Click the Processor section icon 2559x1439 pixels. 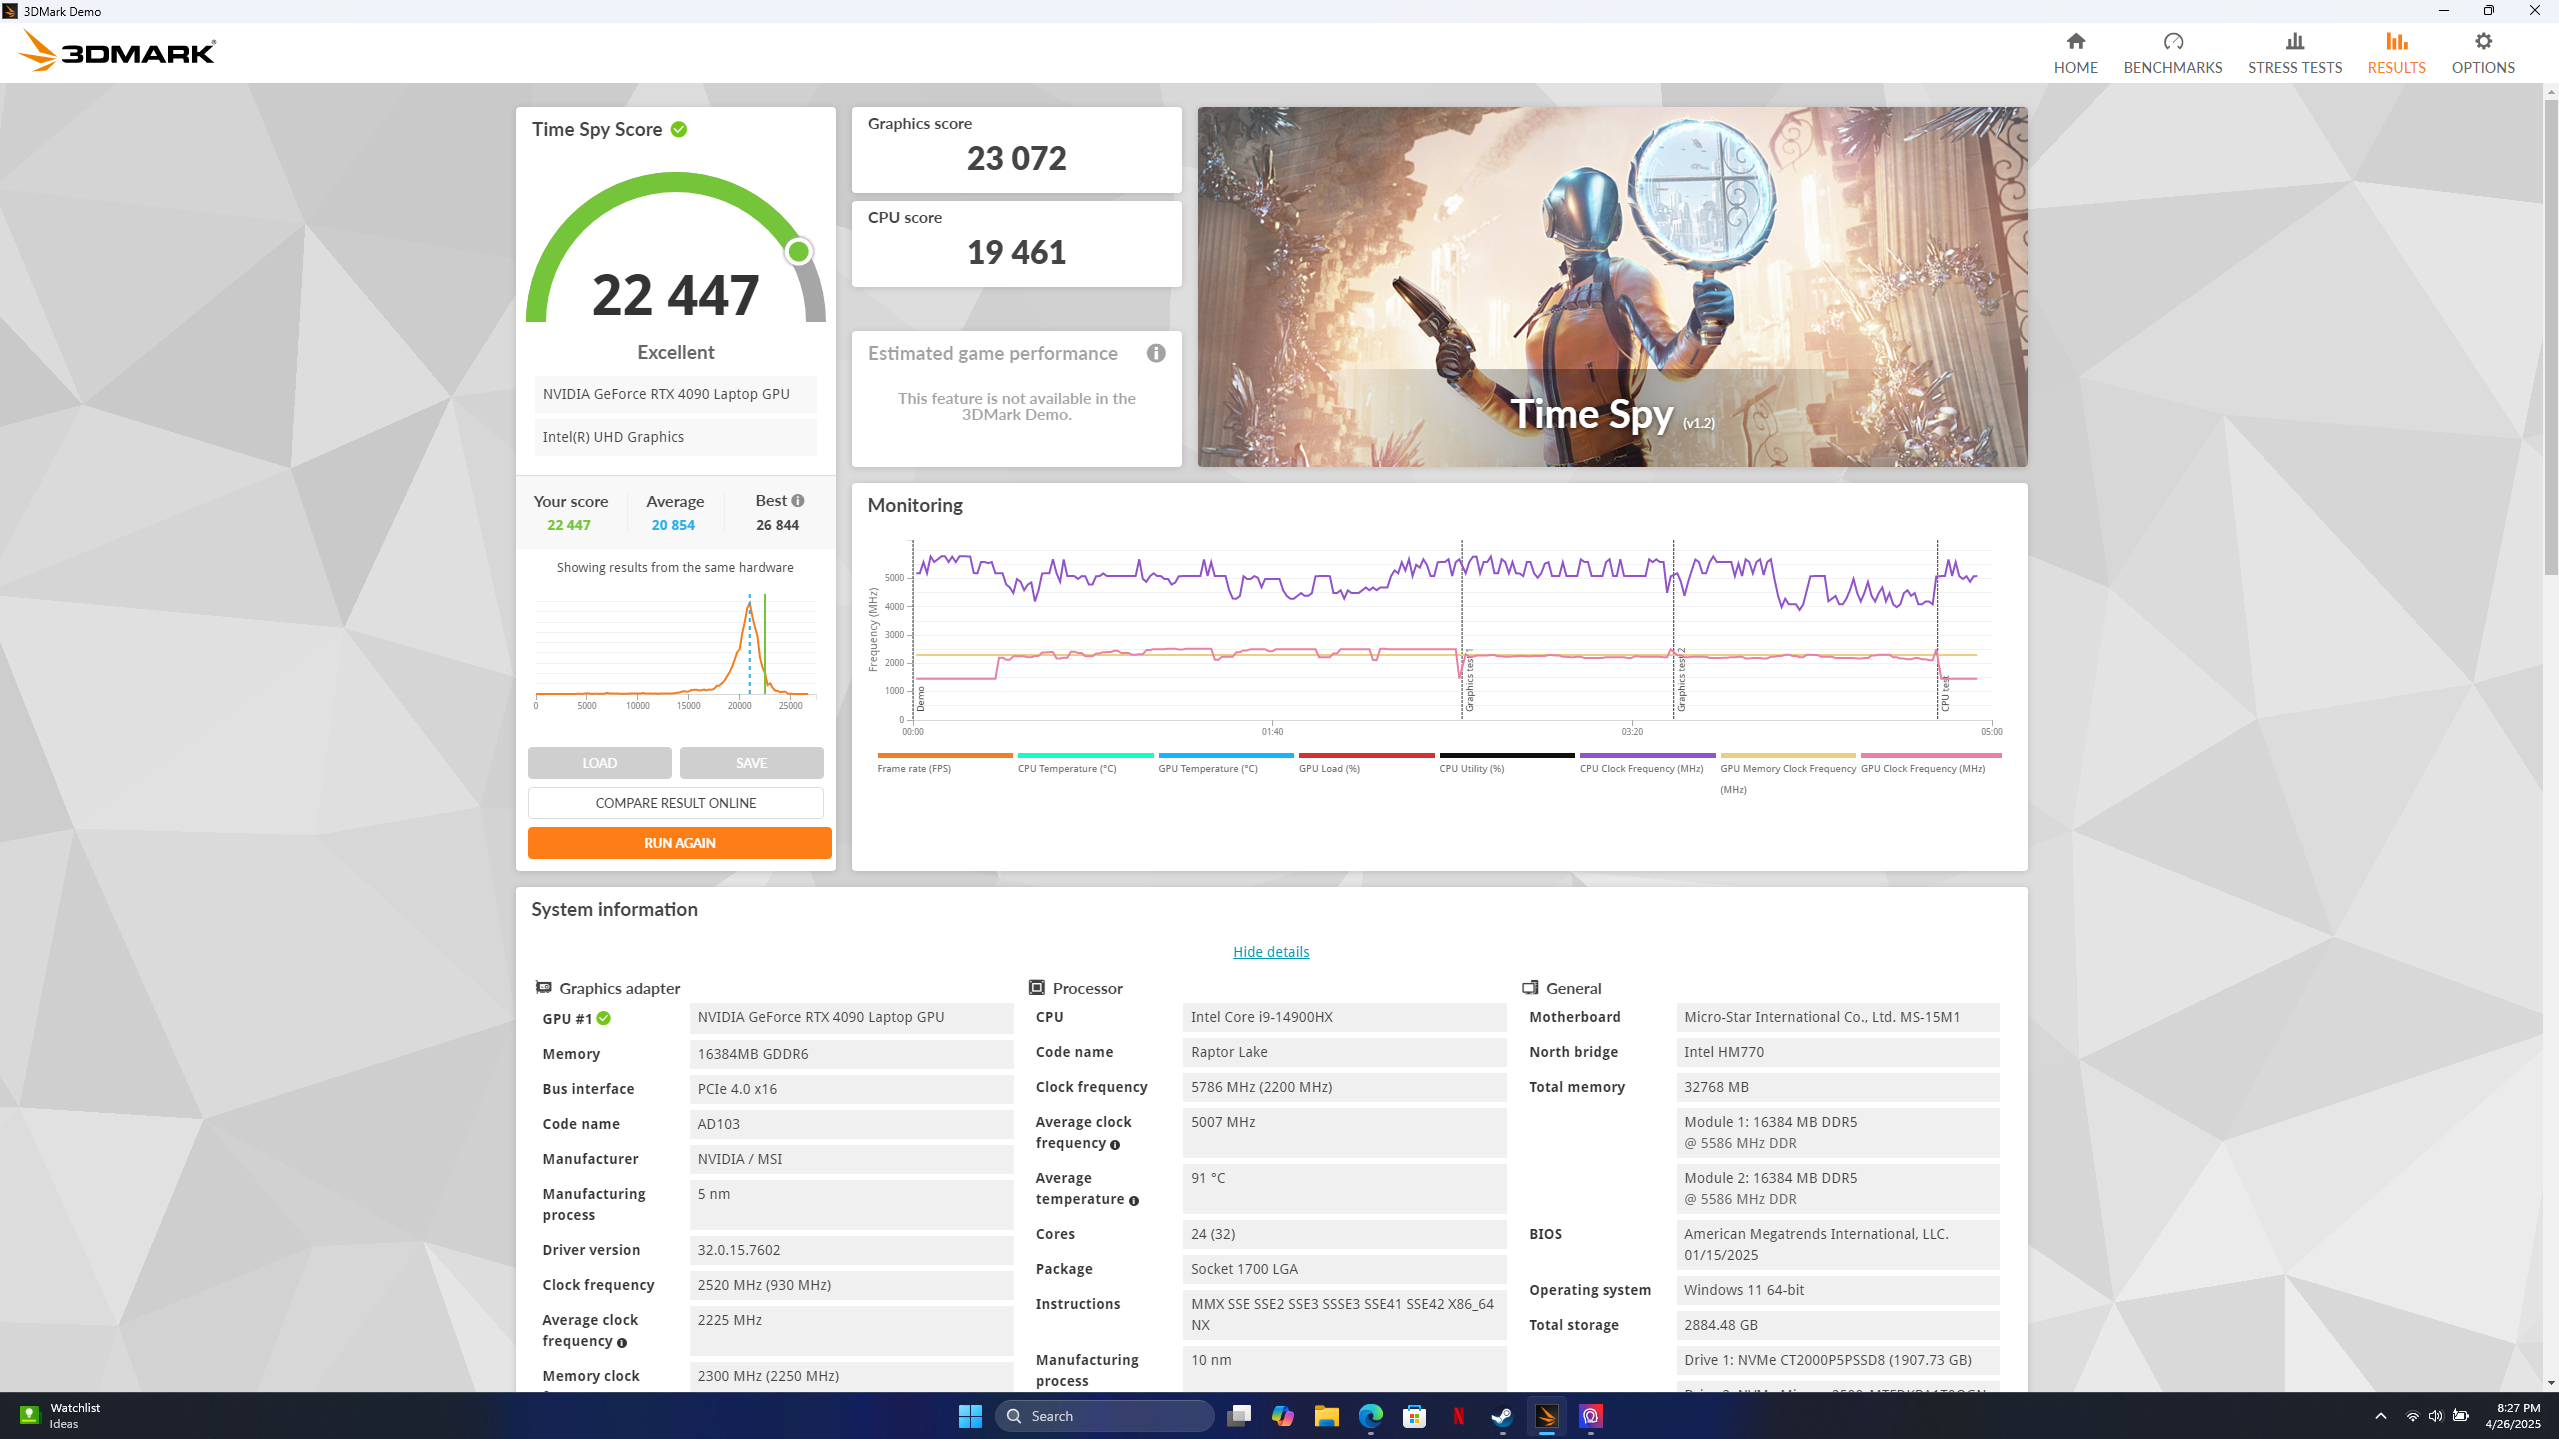click(x=1037, y=987)
